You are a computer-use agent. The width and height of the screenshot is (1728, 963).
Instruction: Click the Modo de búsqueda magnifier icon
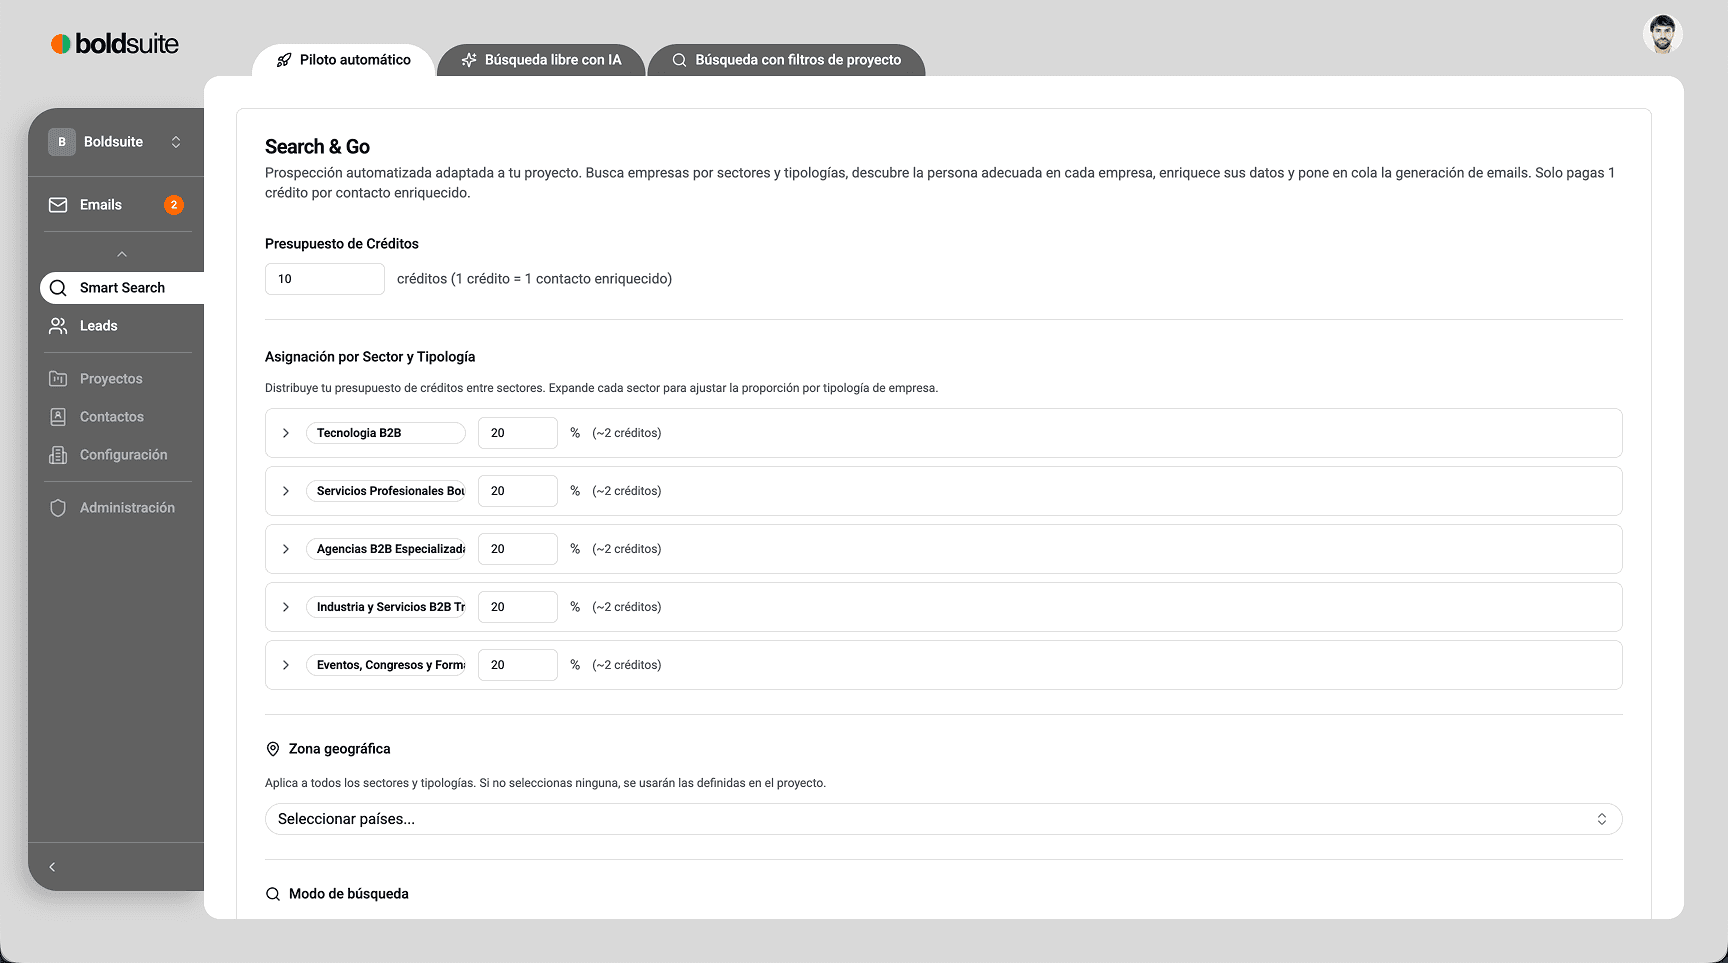(x=272, y=894)
